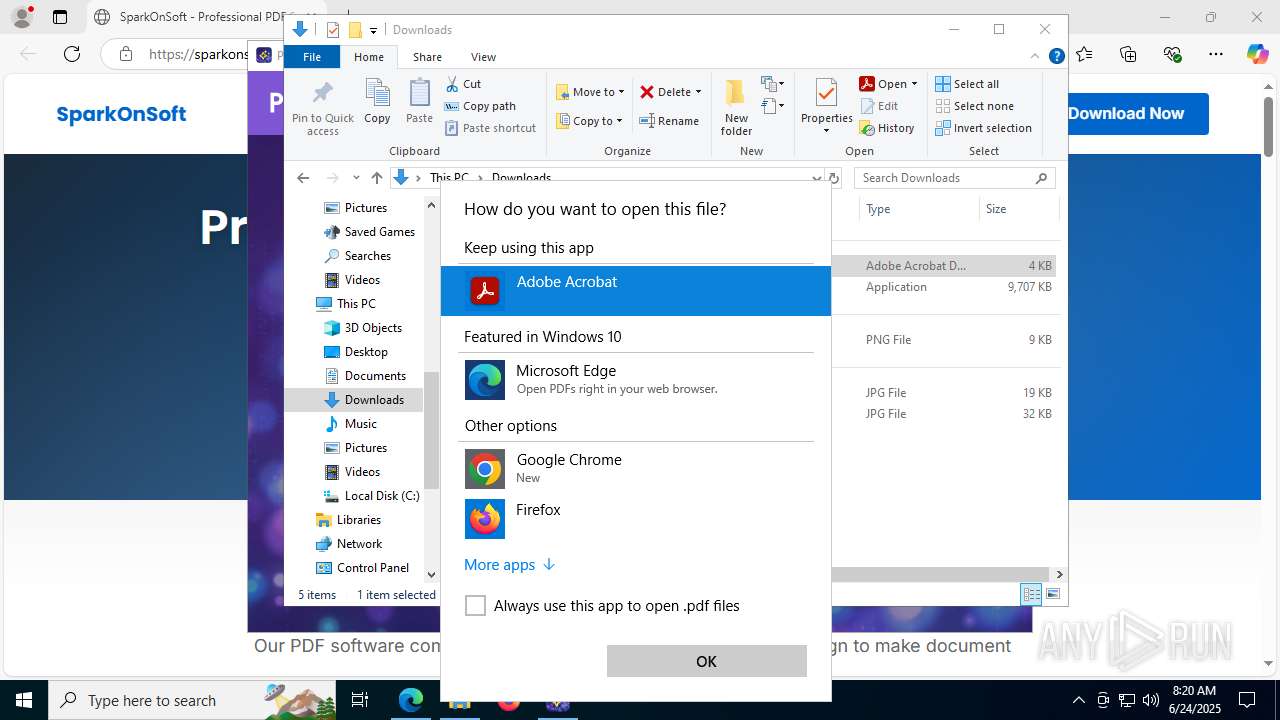Screen dimensions: 1280x720
Task: Switch to the Home ribbon tab
Action: tap(369, 57)
